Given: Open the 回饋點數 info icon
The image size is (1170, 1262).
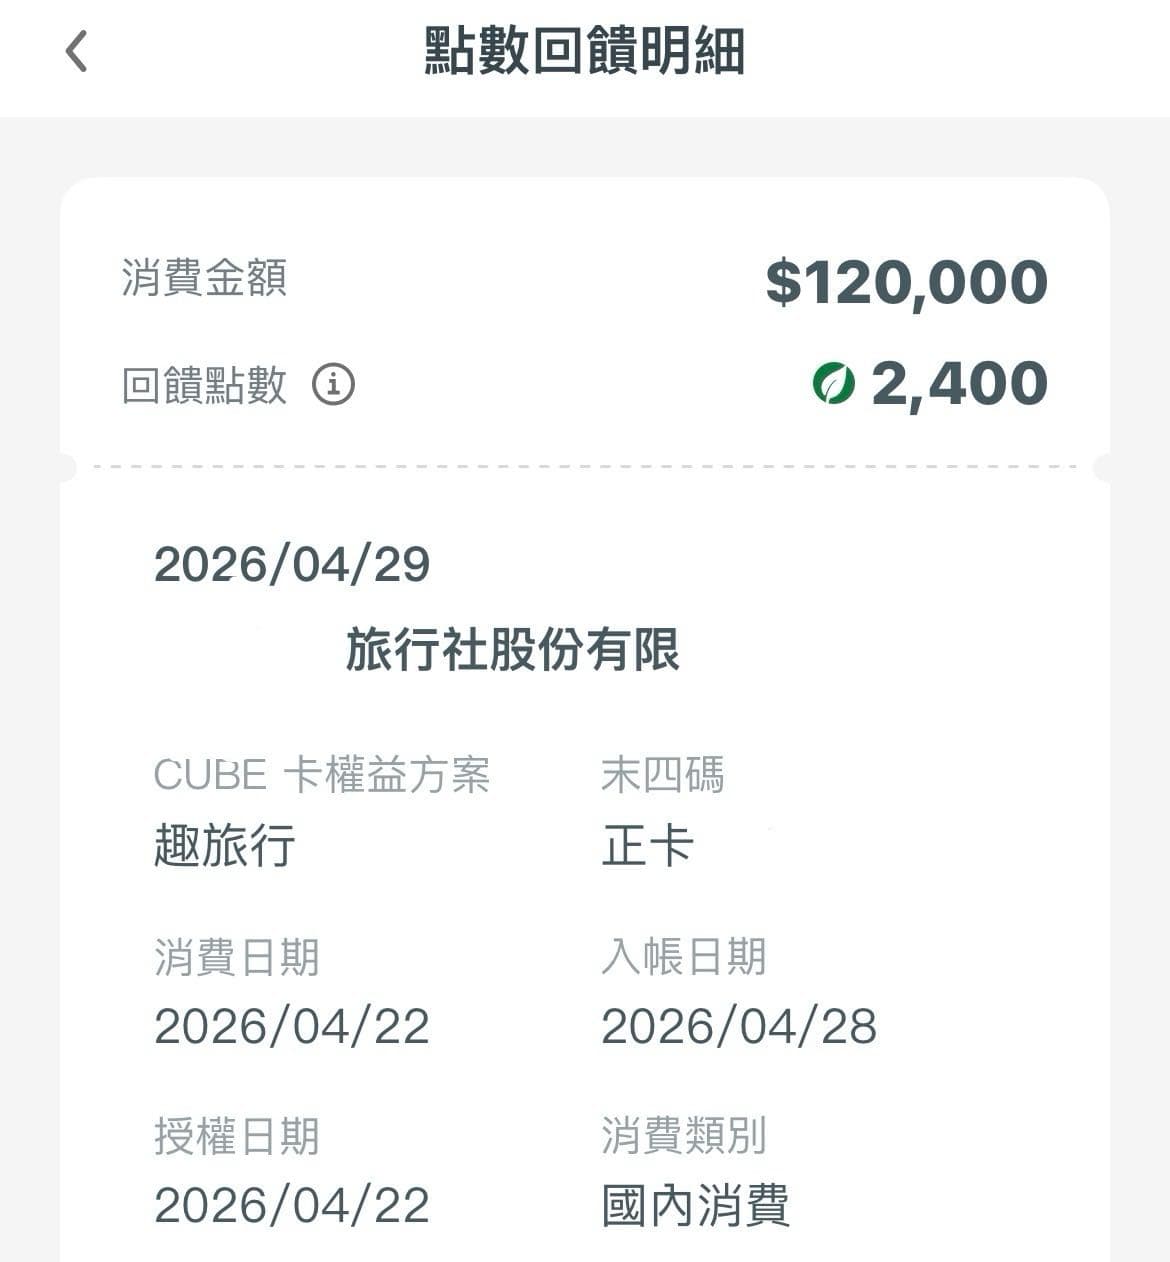Looking at the screenshot, I should click(333, 384).
